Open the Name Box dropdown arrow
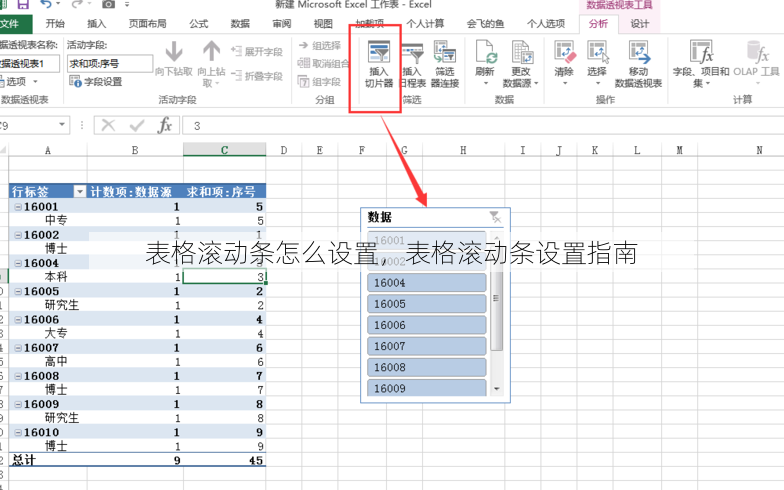The width and height of the screenshot is (784, 490). (x=62, y=124)
